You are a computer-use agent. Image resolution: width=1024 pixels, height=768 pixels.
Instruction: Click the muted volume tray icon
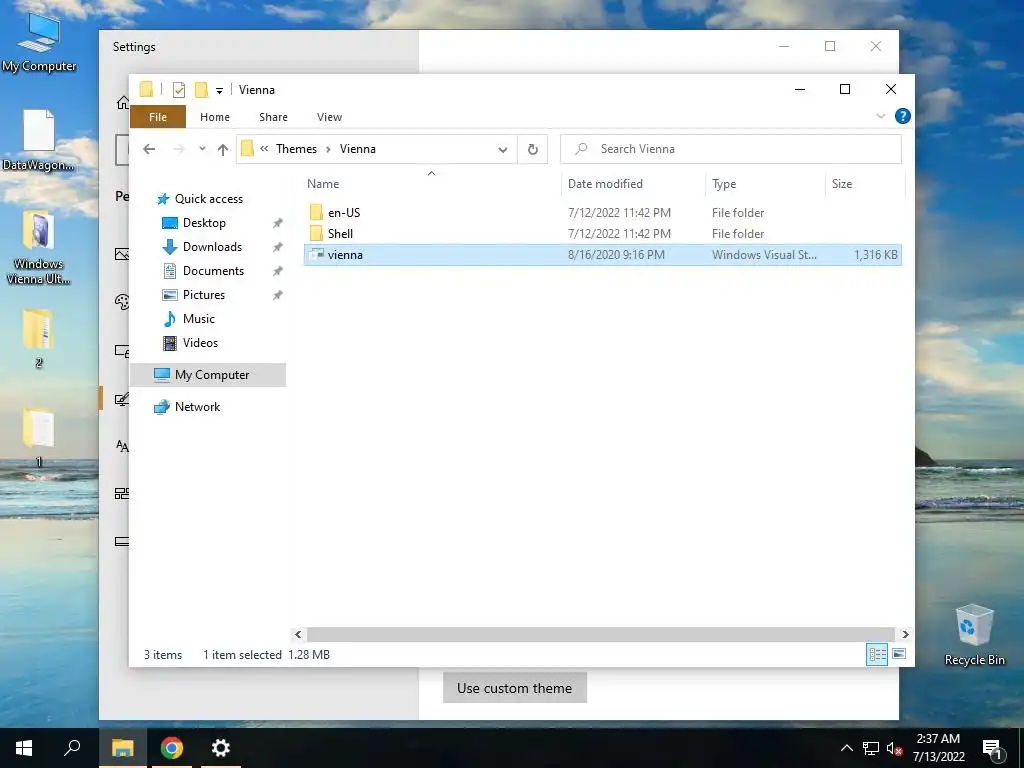pyautogui.click(x=895, y=749)
